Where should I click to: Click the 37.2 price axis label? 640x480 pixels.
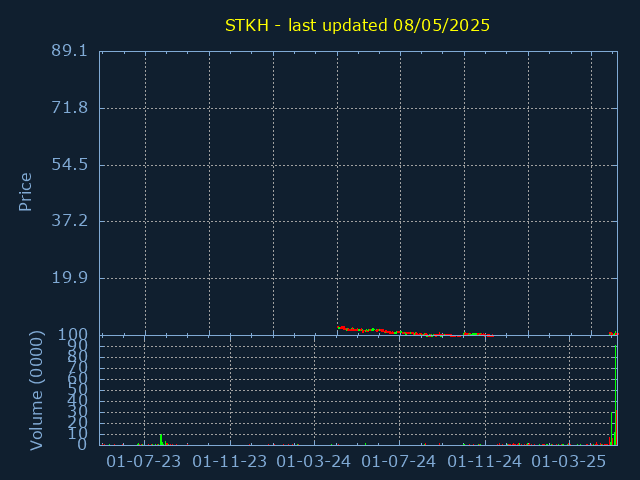pyautogui.click(x=69, y=221)
